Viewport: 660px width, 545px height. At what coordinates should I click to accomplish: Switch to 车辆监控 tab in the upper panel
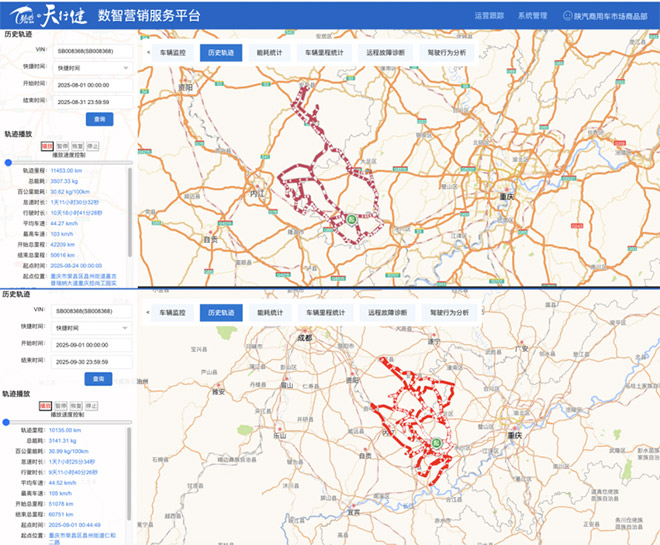(x=173, y=52)
